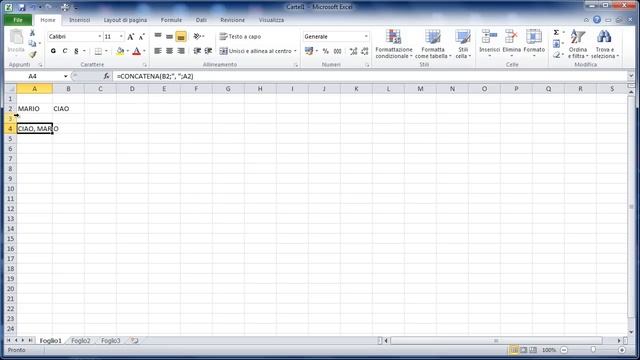The height and width of the screenshot is (360, 640).
Task: Apply thousands separator 000 style
Action: tap(338, 51)
